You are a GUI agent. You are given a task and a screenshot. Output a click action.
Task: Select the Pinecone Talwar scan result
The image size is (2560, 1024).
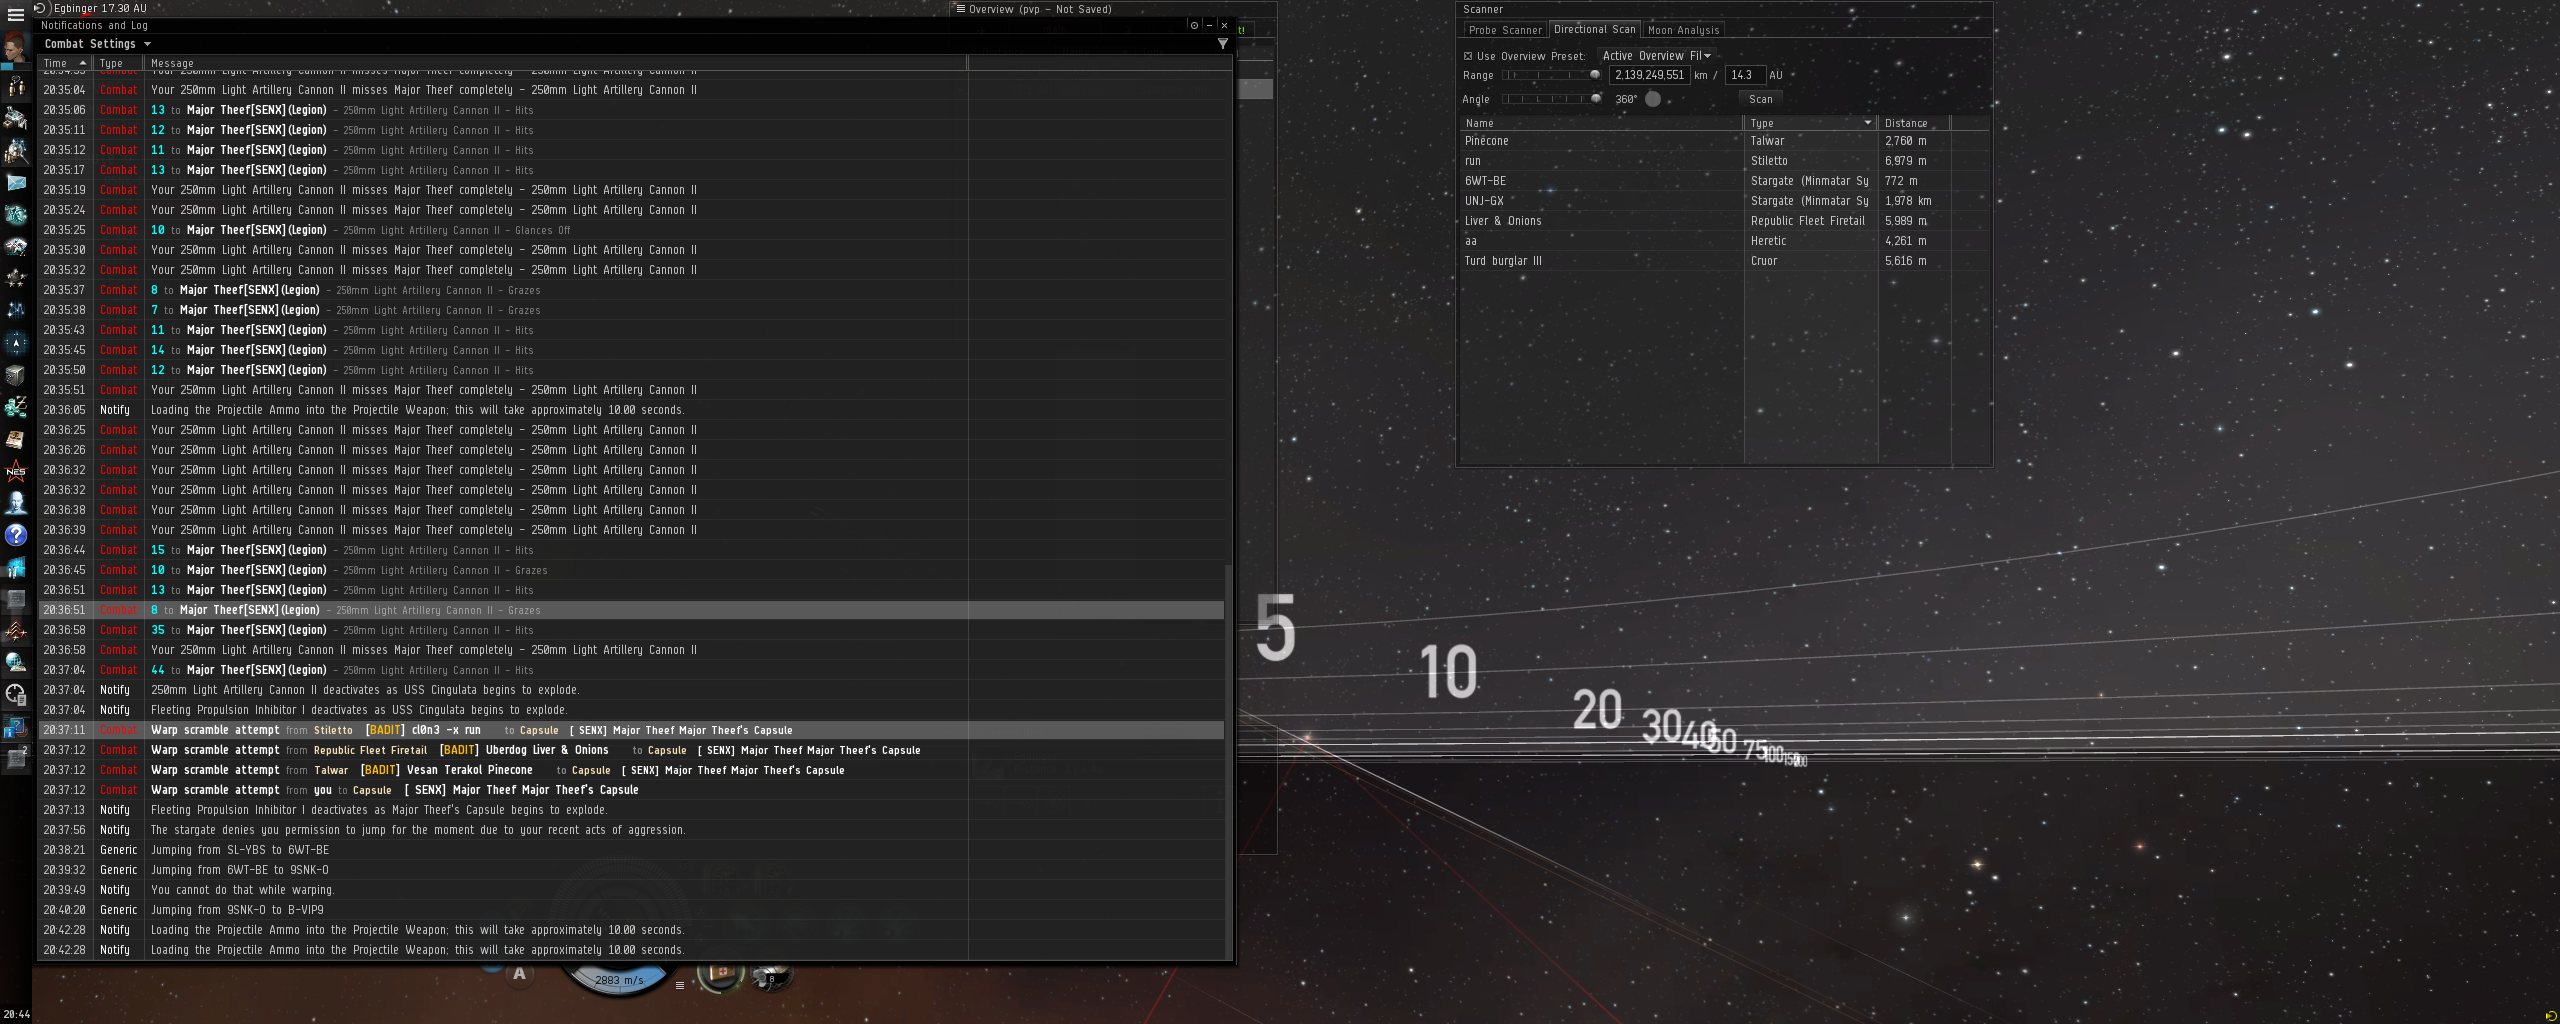click(x=1724, y=141)
